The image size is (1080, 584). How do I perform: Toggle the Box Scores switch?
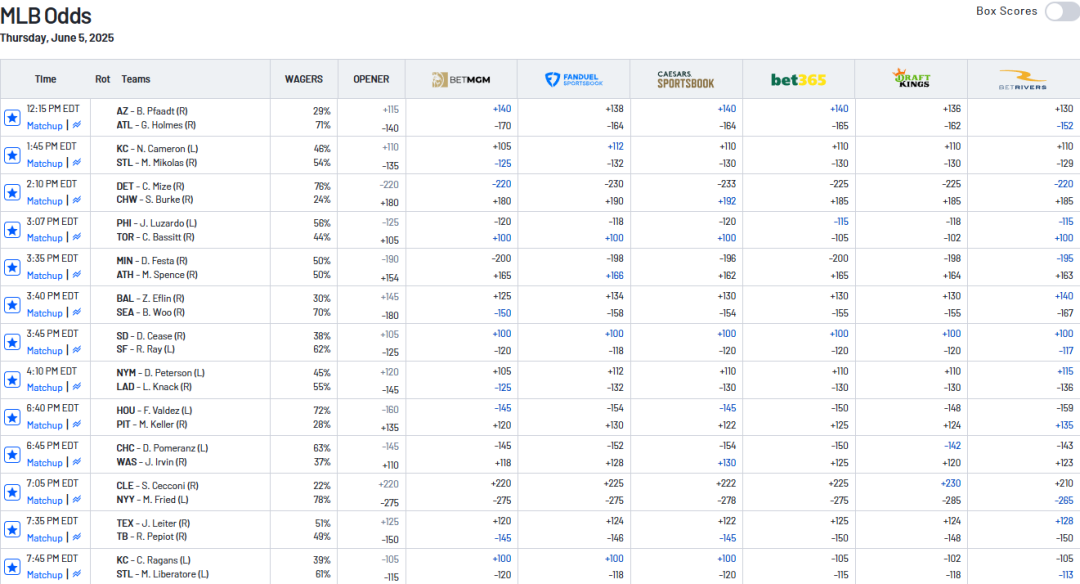click(1061, 11)
